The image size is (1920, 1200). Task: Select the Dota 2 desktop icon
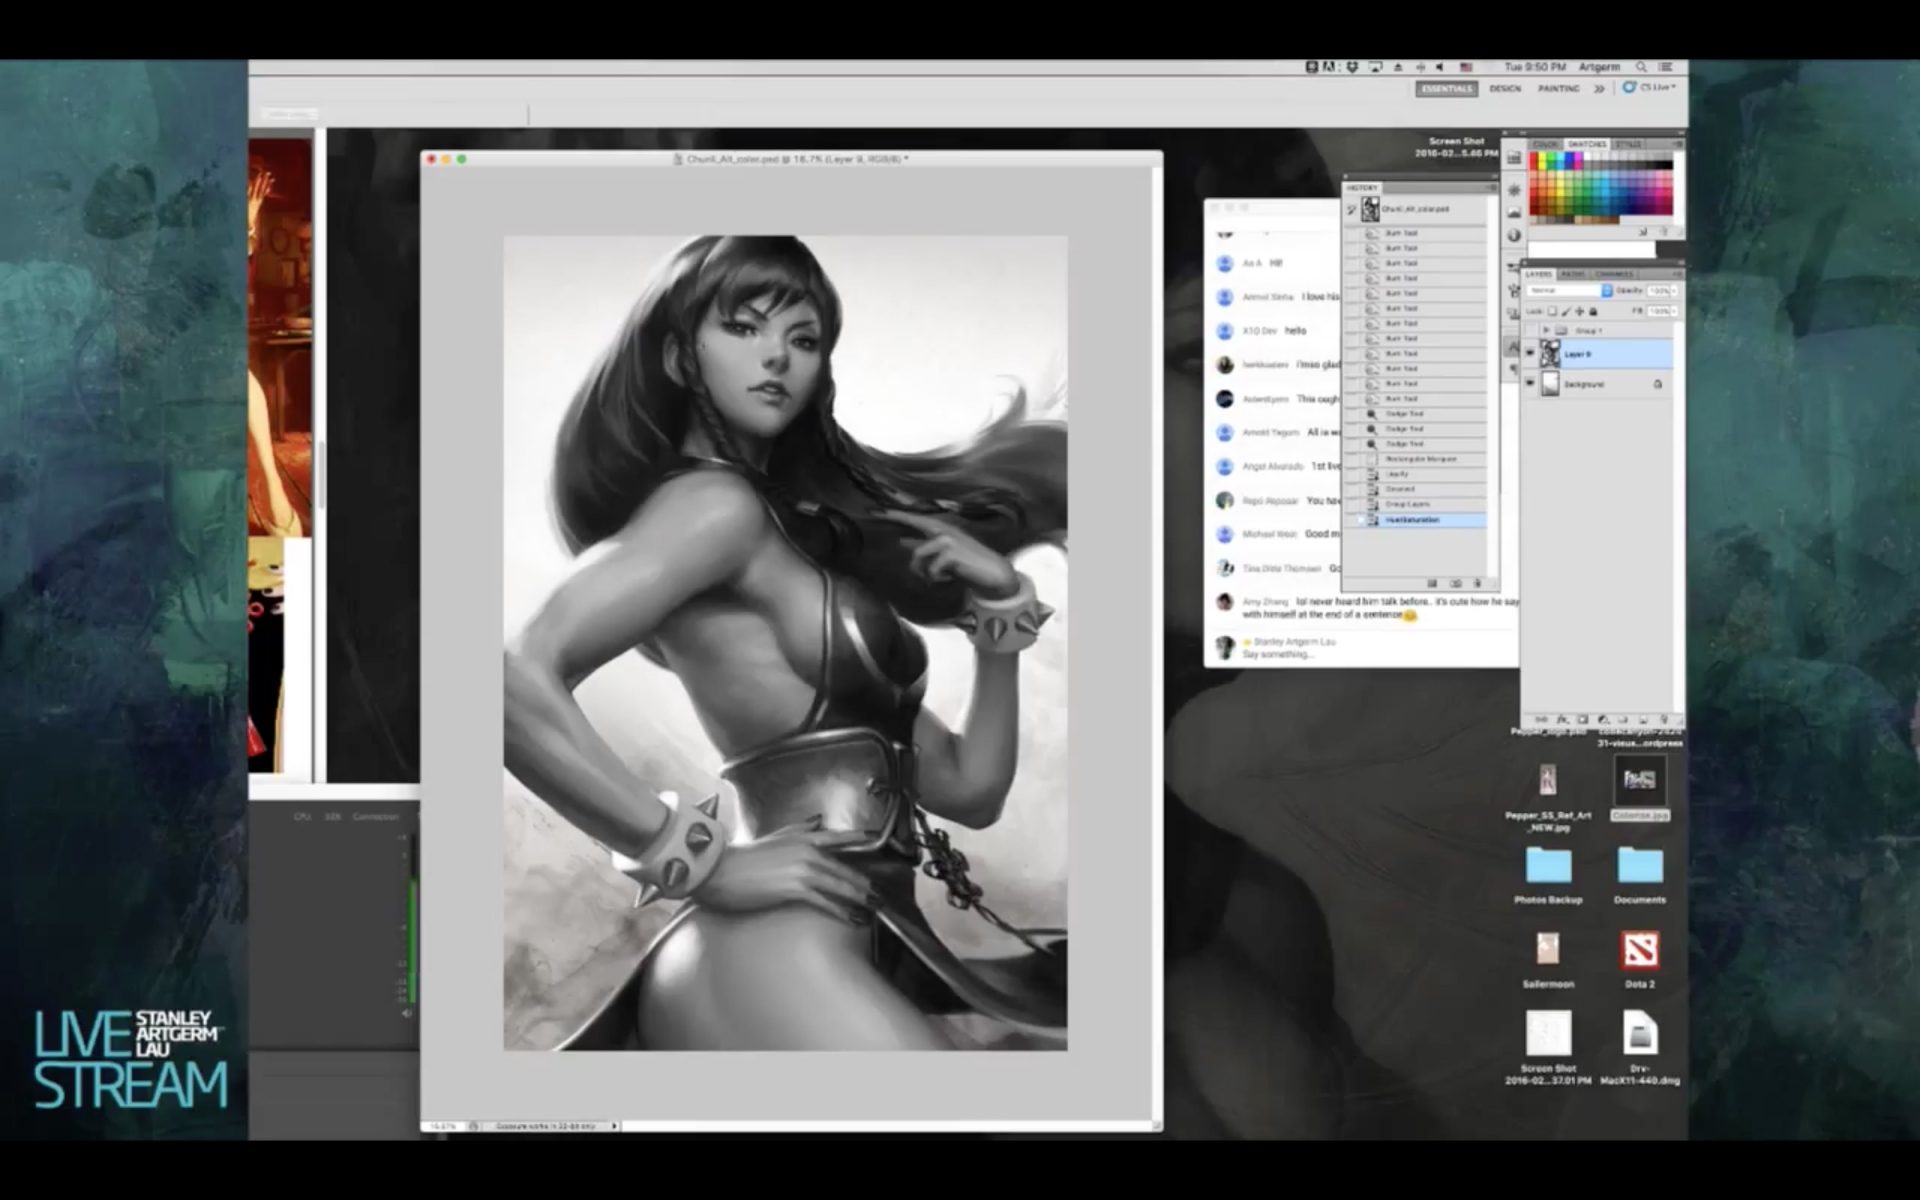(x=1640, y=950)
